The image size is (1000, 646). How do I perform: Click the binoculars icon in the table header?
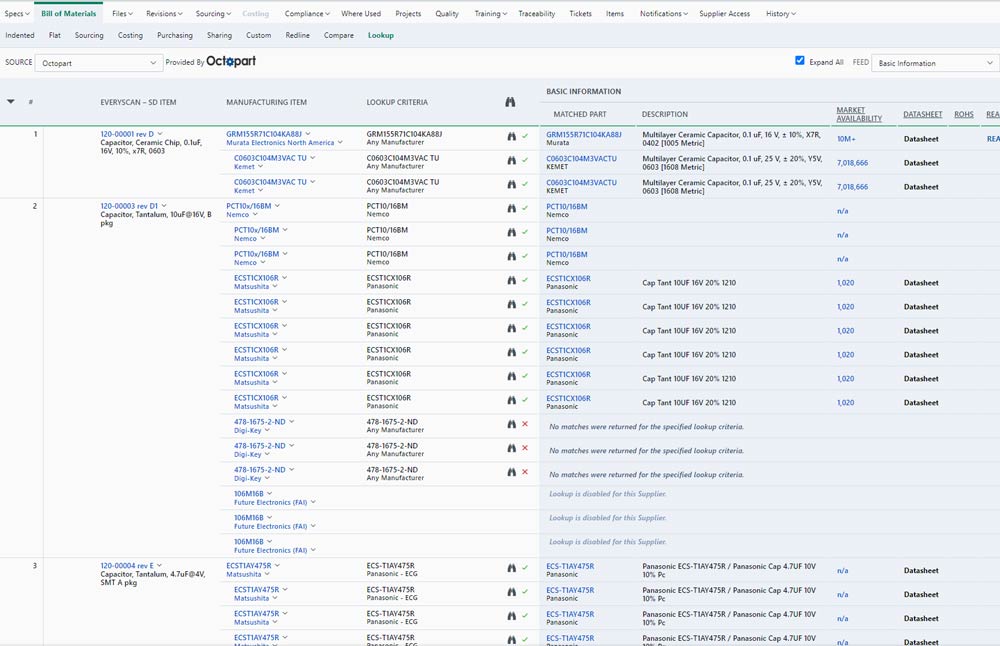click(510, 102)
